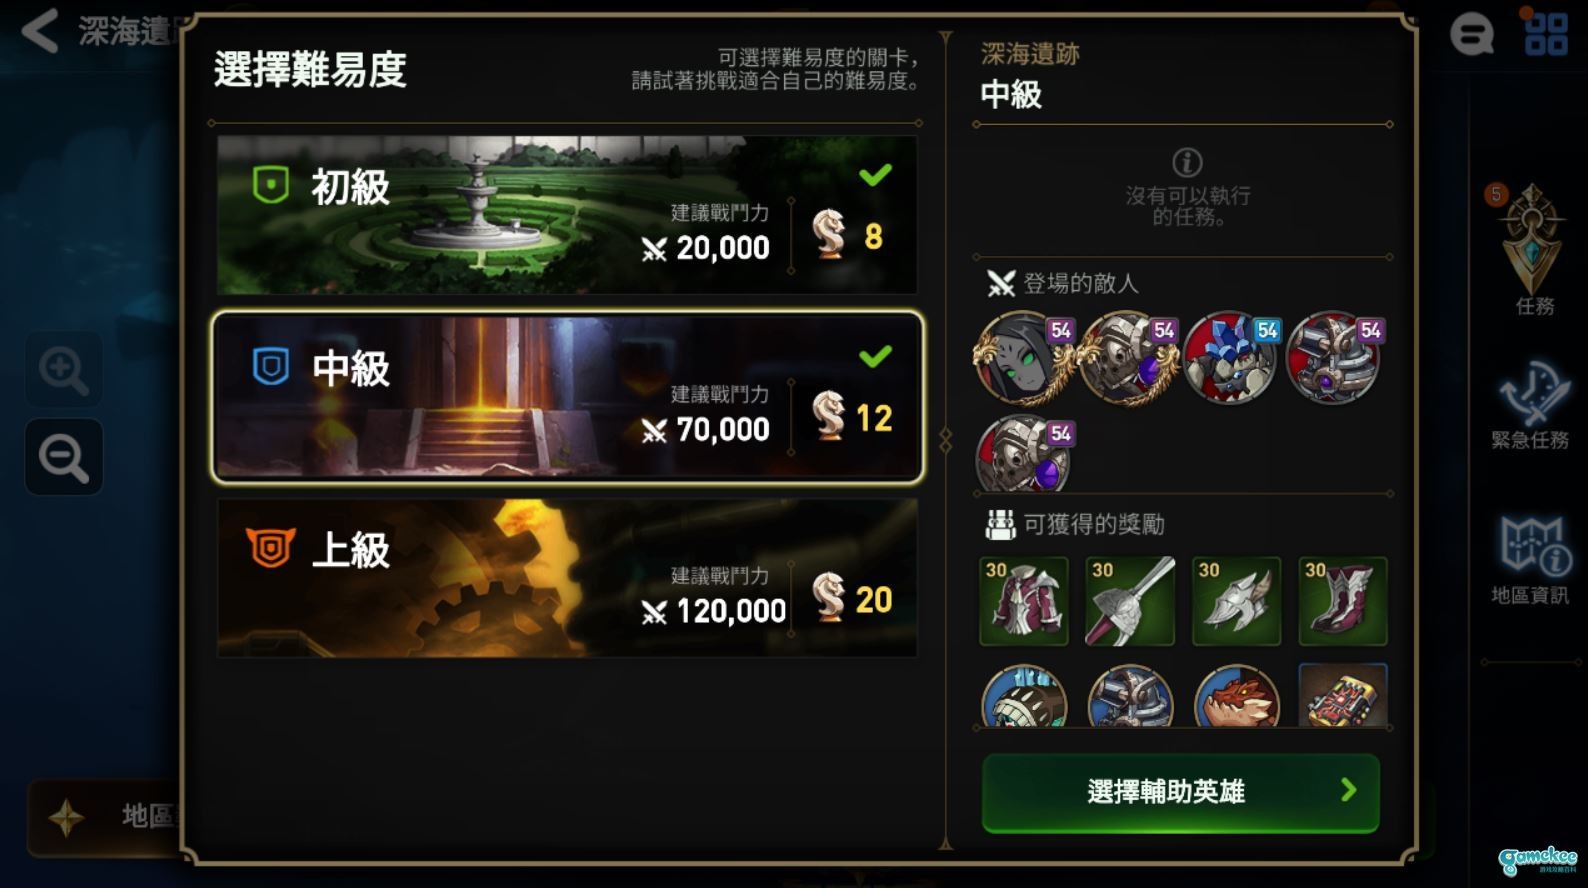Screen dimensions: 1588x888
Task: Open 地區資訊 region info icon
Action: point(1530,561)
